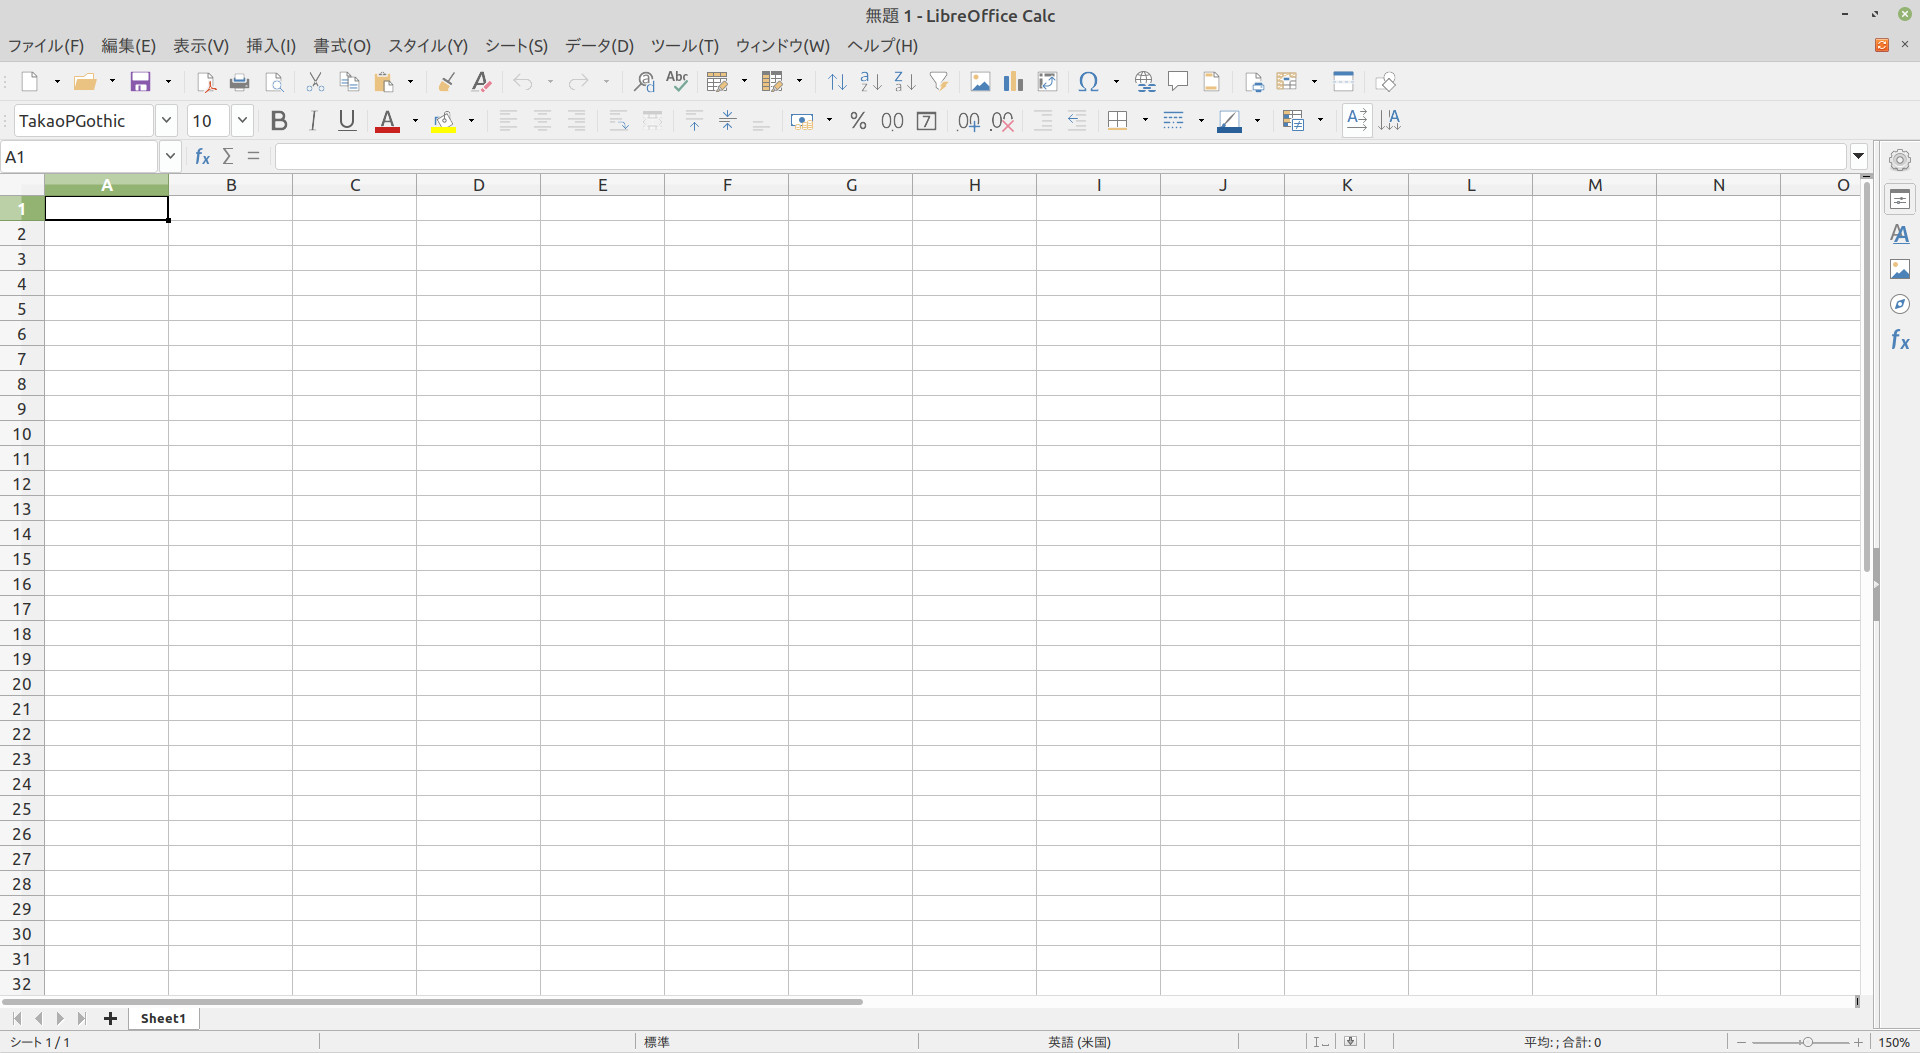This screenshot has height=1053, width=1920.
Task: Open the AutoFilter funnel icon
Action: click(938, 82)
